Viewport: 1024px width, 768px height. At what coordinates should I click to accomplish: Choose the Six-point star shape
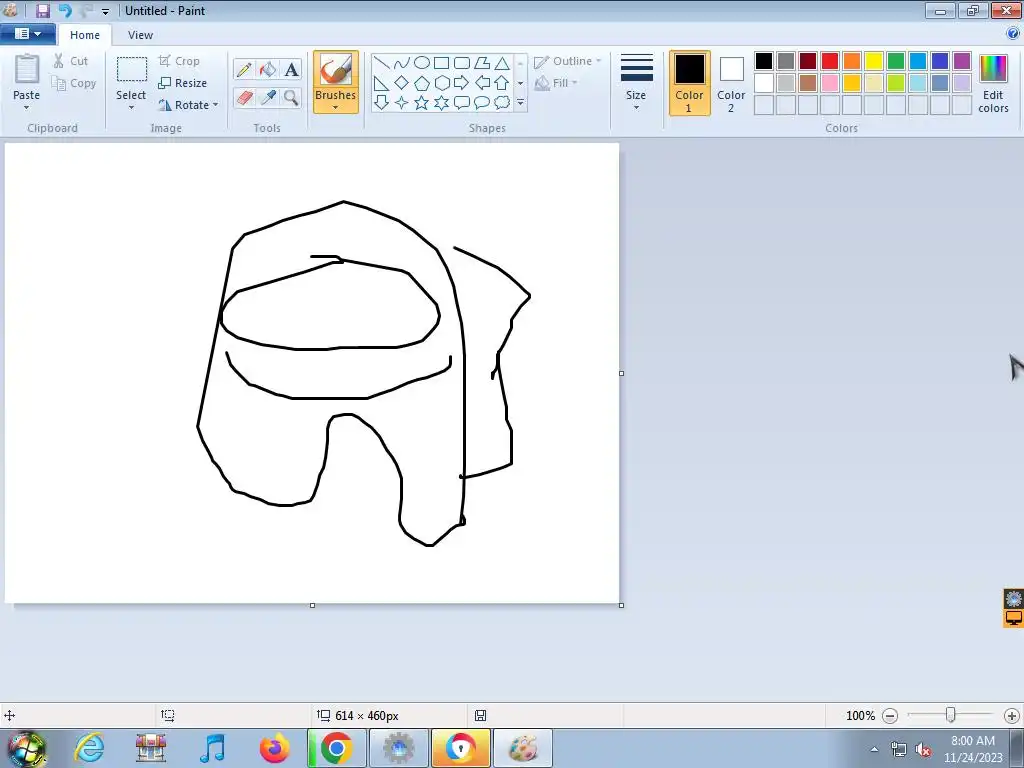441,103
